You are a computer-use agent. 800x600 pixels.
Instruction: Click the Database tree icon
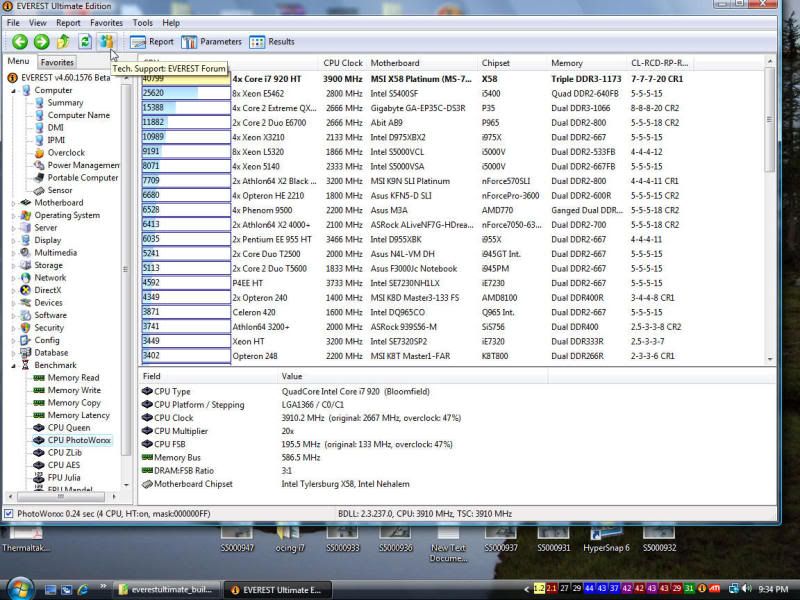26,353
